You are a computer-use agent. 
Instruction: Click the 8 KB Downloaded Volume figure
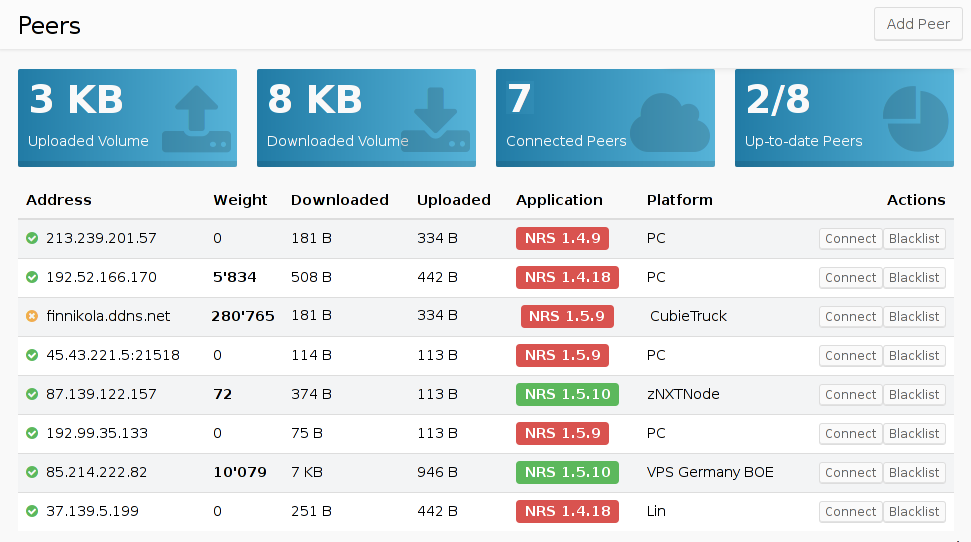click(x=315, y=99)
